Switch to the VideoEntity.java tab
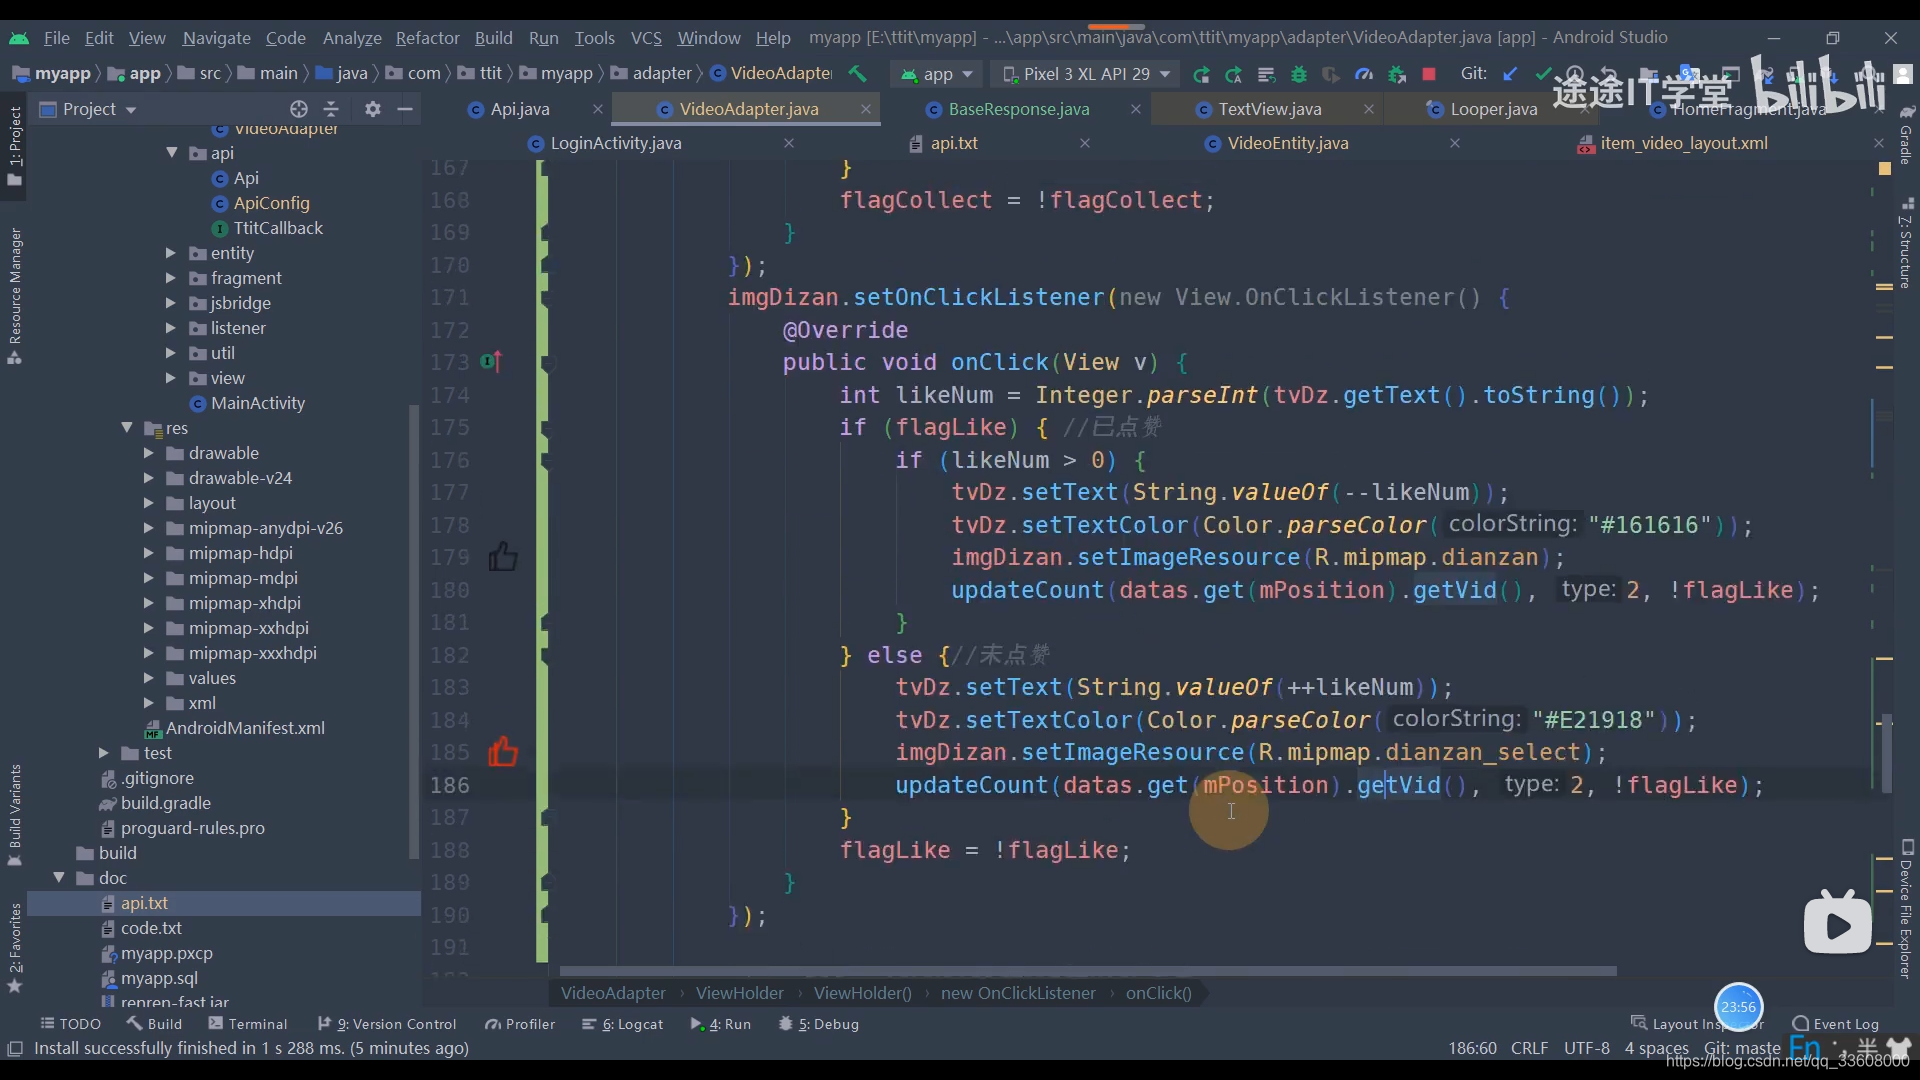The height and width of the screenshot is (1080, 1920). pos(1288,143)
